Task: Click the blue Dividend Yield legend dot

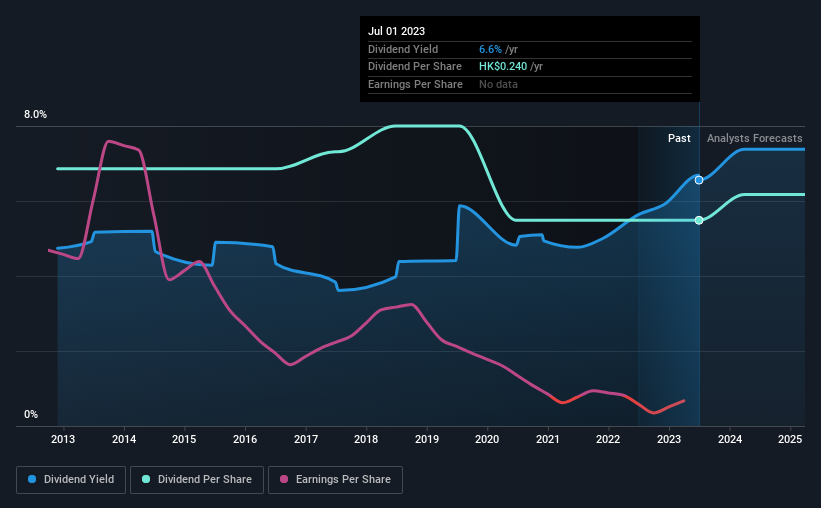Action: [x=32, y=479]
